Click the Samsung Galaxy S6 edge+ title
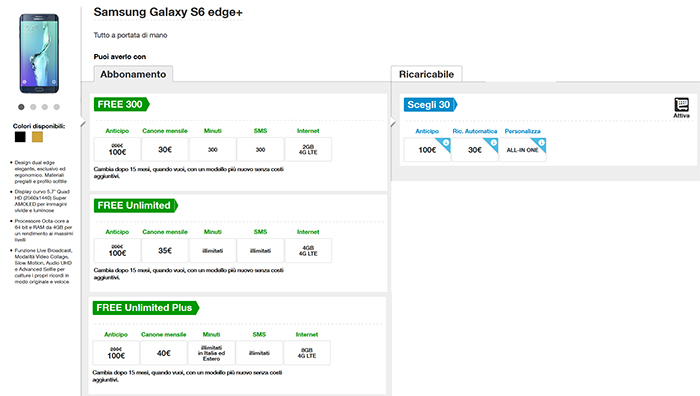Viewport: 700px width, 396px height. tap(168, 12)
